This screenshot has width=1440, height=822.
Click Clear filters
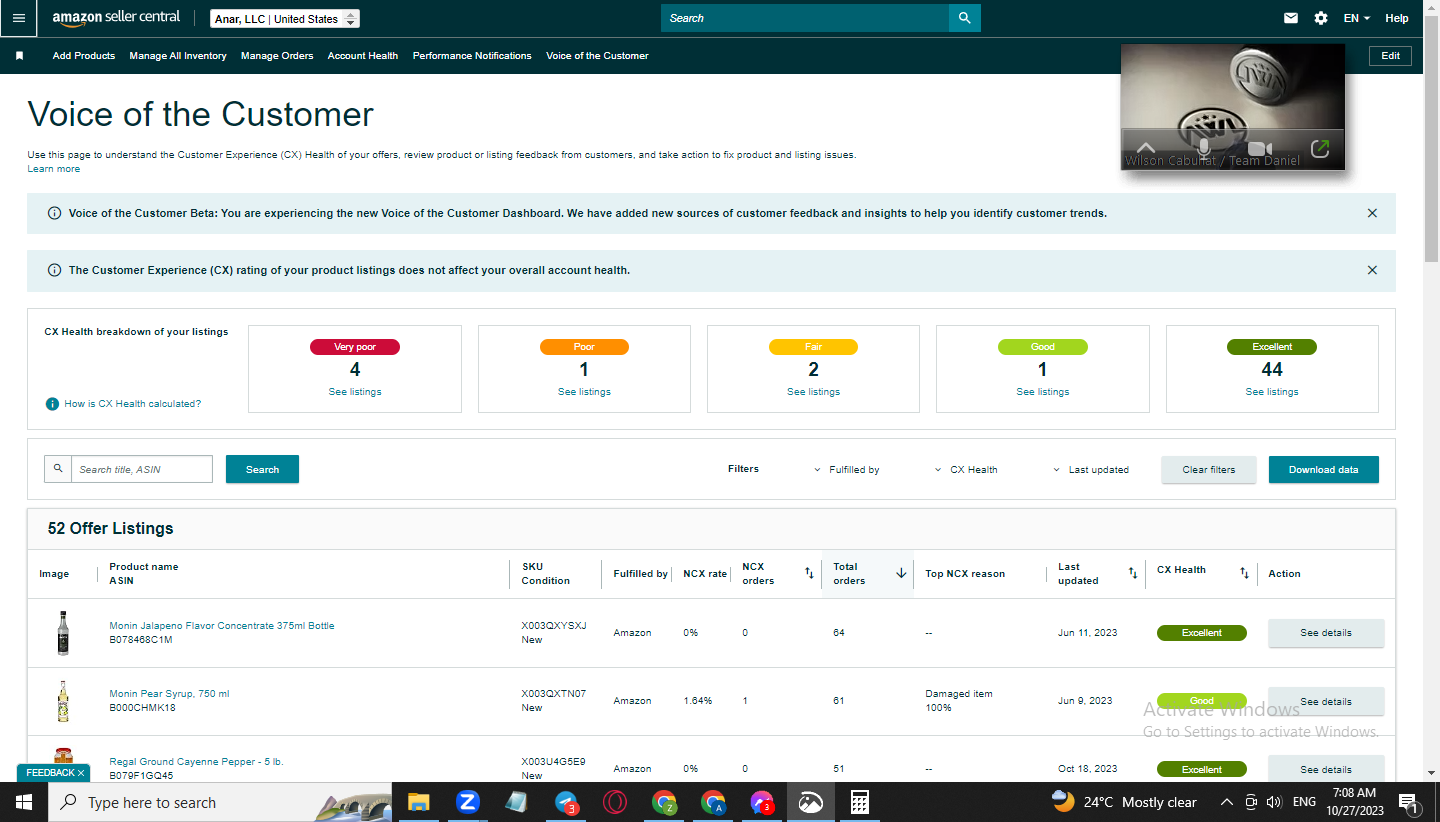click(x=1209, y=469)
